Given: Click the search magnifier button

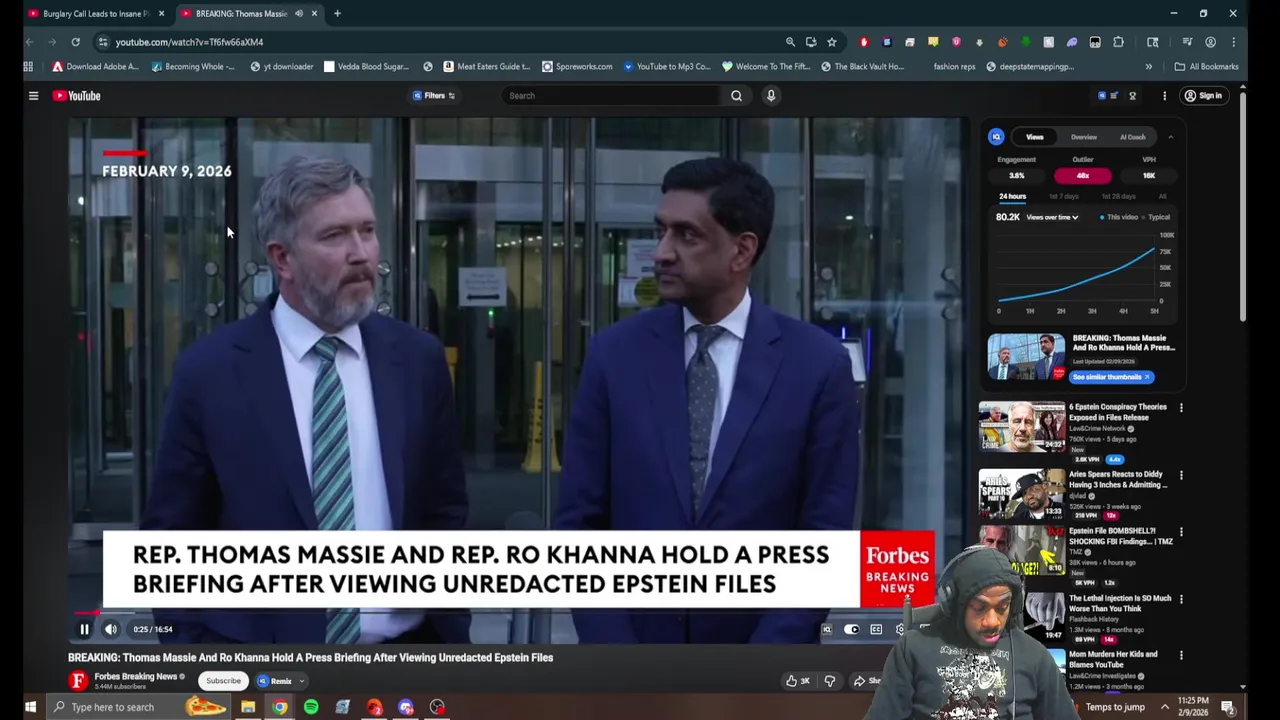Looking at the screenshot, I should (736, 96).
